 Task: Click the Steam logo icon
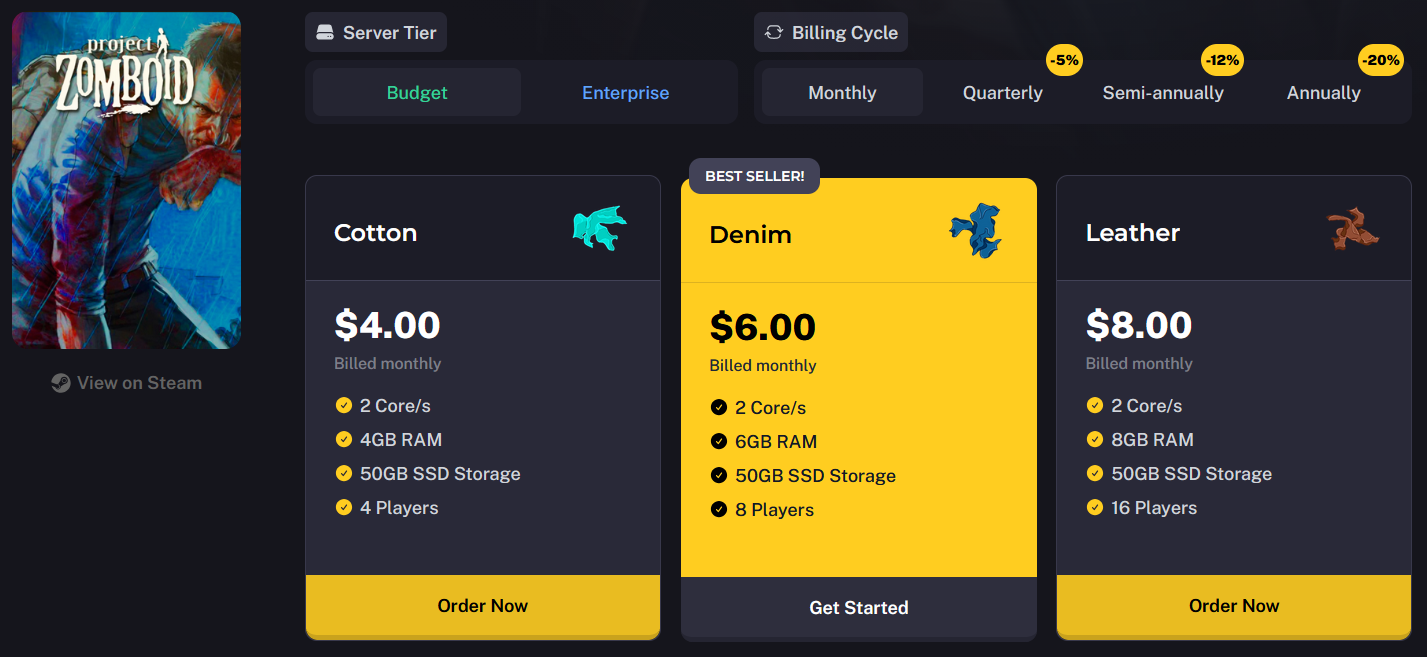61,383
